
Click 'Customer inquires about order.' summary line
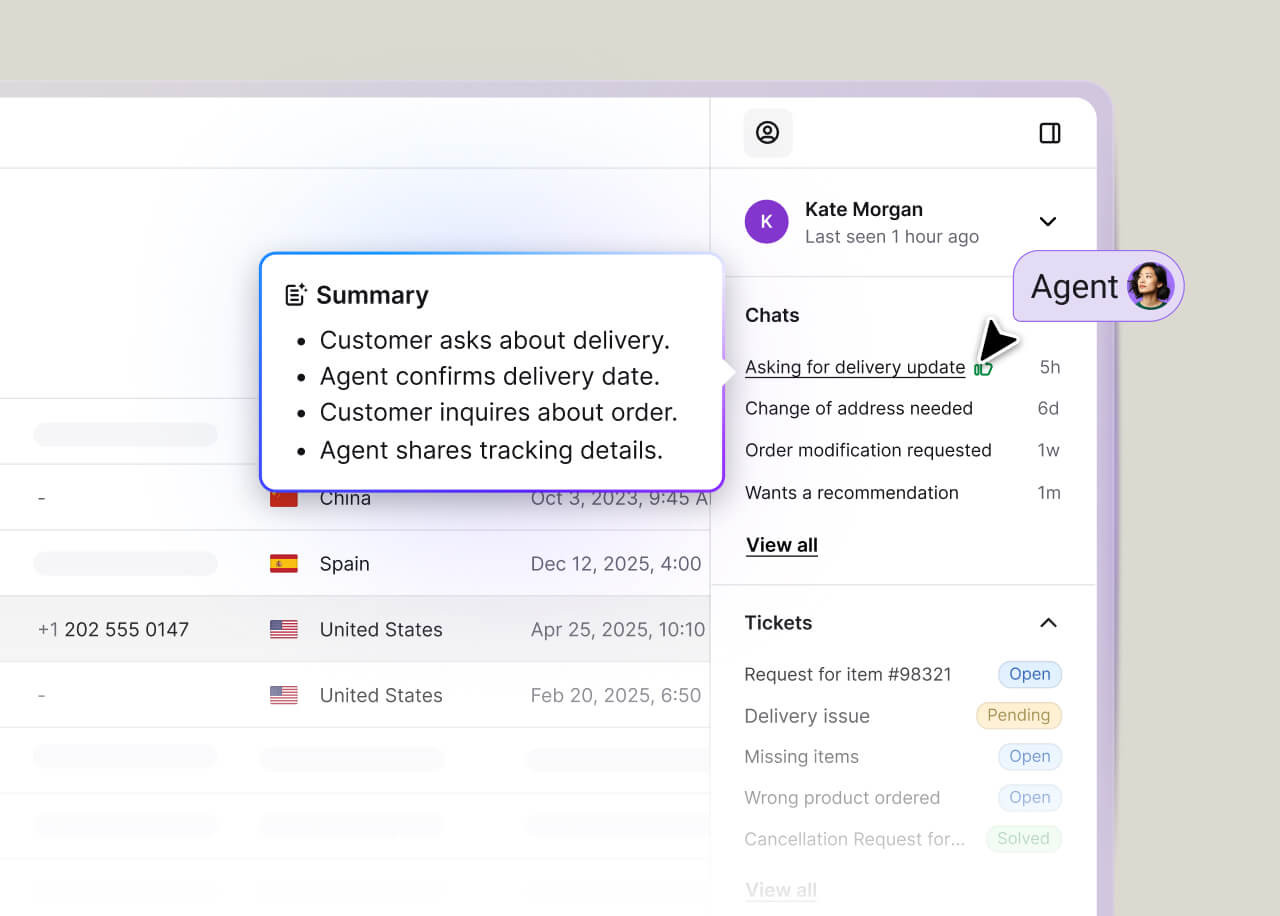[x=498, y=412]
